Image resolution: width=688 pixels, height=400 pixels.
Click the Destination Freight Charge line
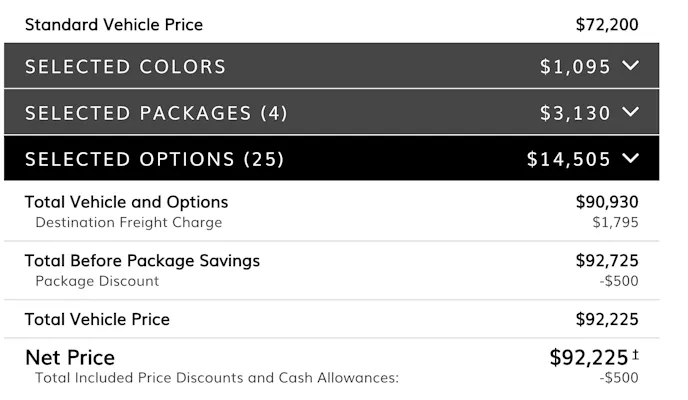point(128,222)
